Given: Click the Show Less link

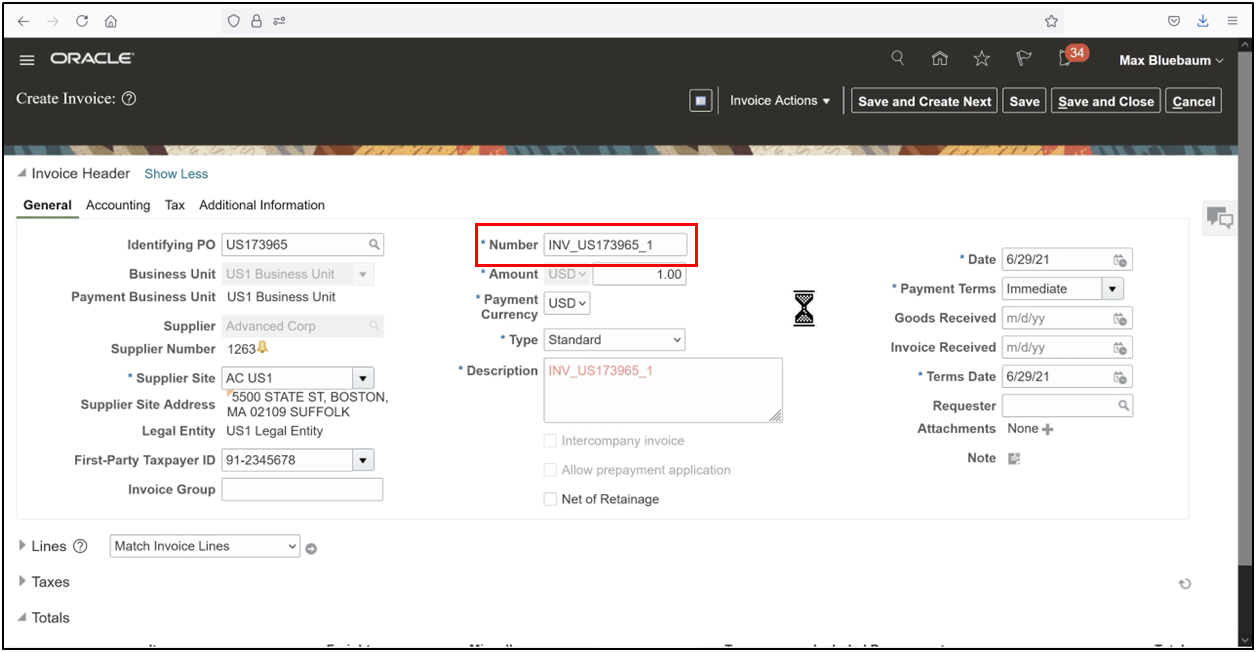Looking at the screenshot, I should click(176, 173).
